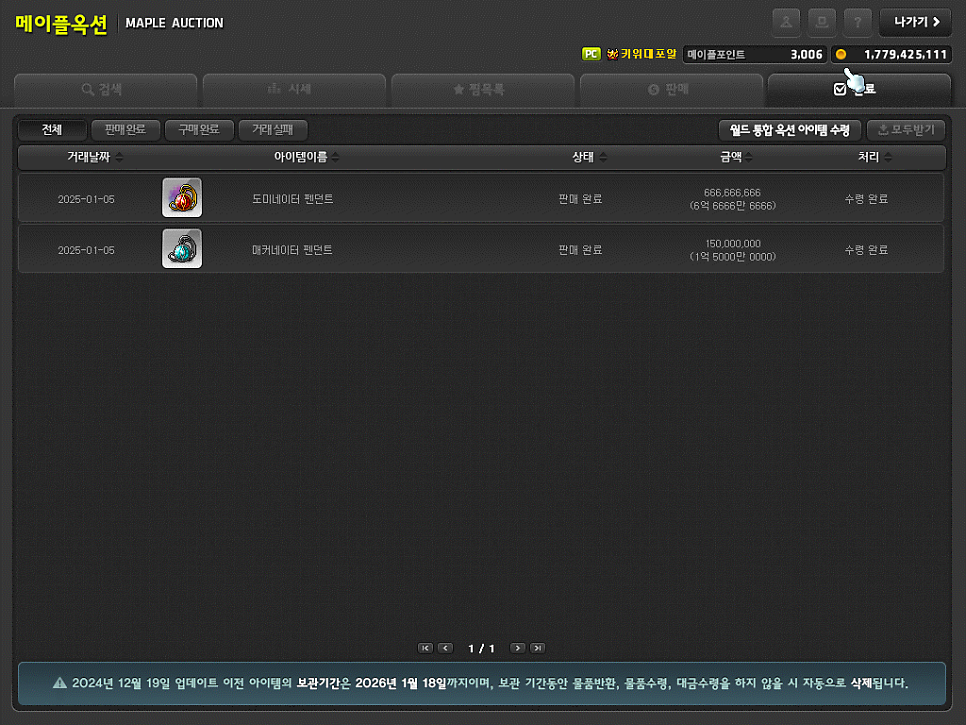This screenshot has width=966, height=725.
Task: Click 월드 통합 옥션 아이템 수령 button
Action: click(789, 130)
